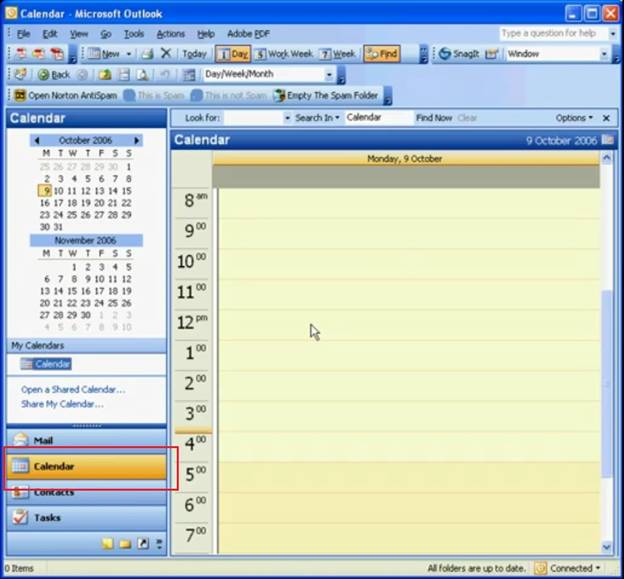Click the Delete X icon in the toolbar

pos(166,53)
